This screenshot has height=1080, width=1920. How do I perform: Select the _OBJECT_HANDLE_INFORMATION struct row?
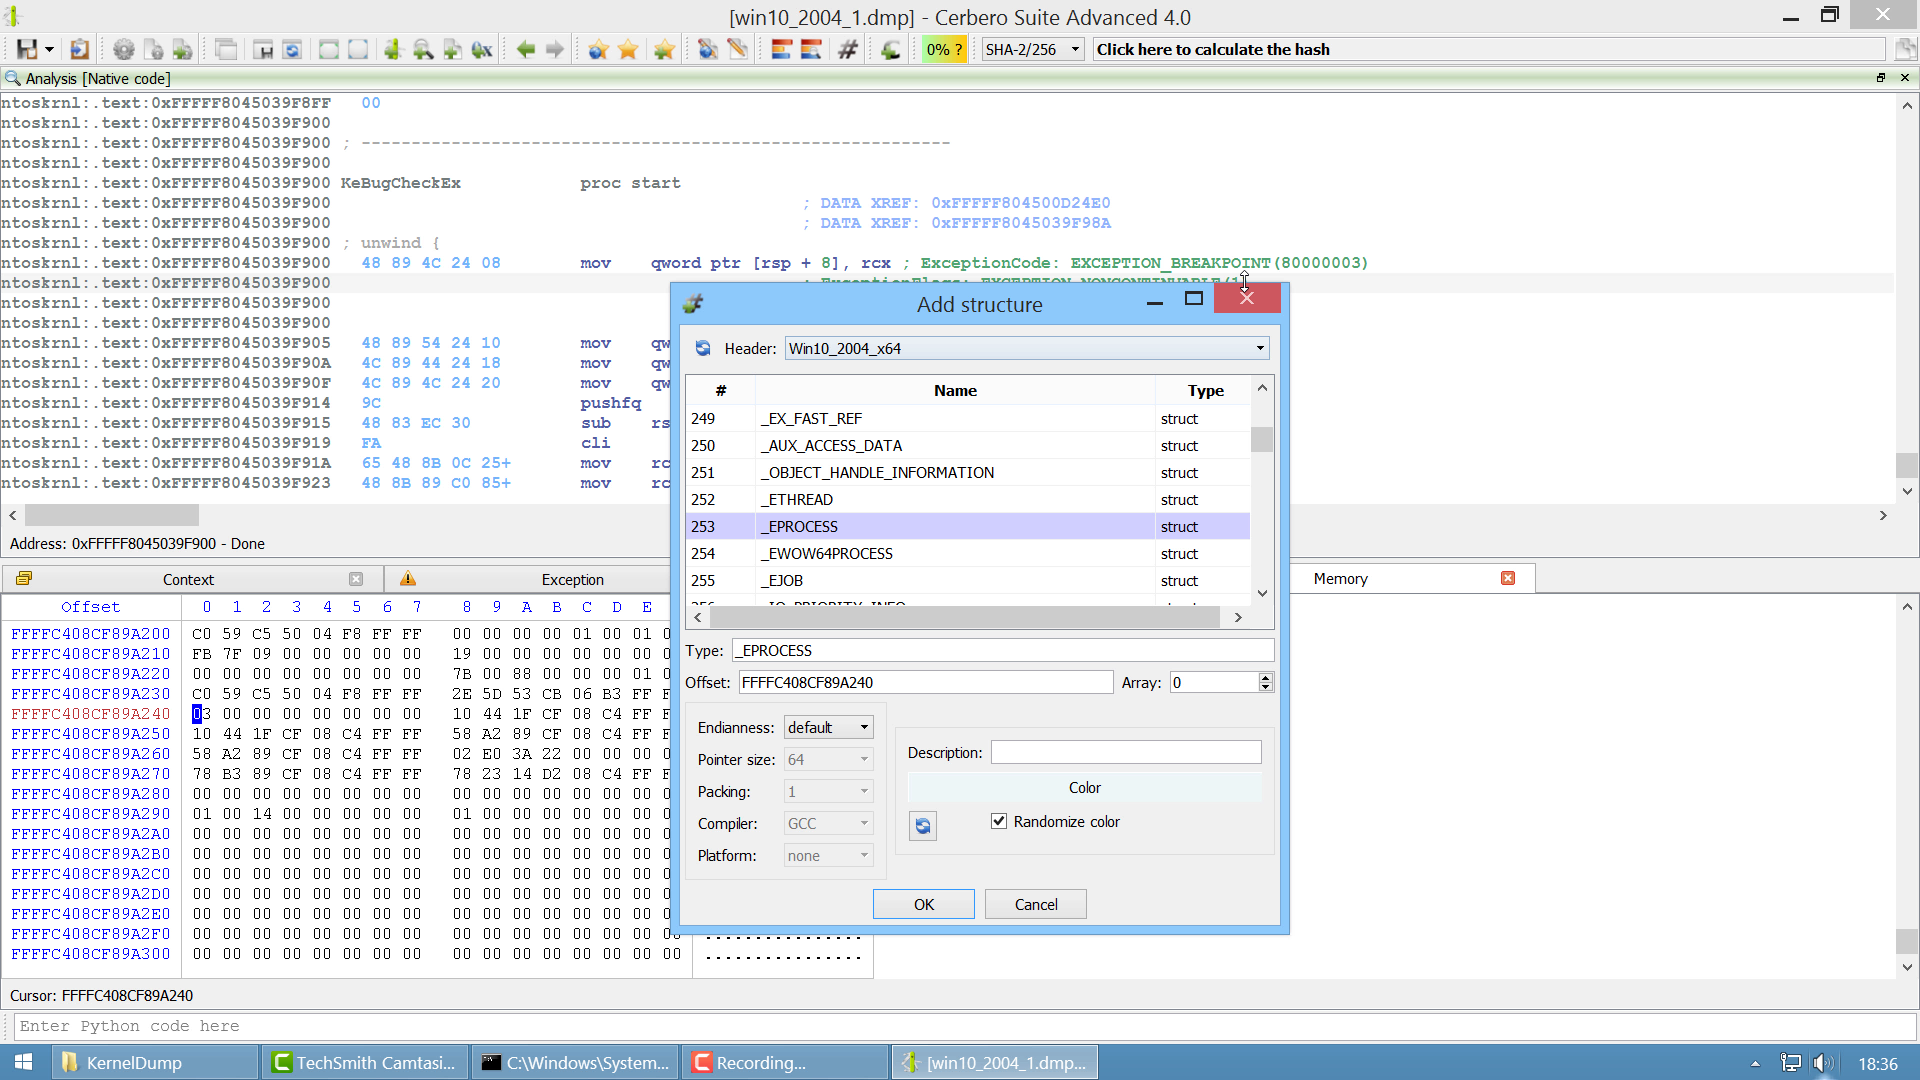968,472
